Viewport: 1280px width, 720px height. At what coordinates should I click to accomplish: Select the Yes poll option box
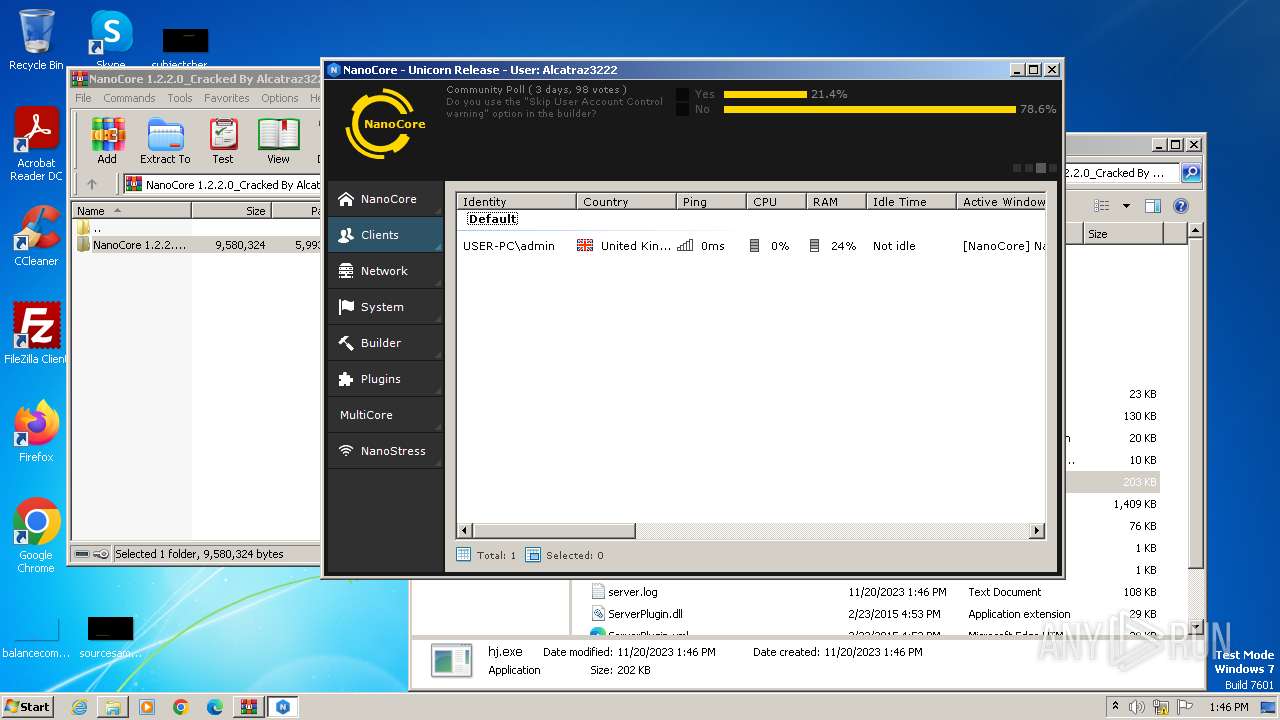pos(682,94)
